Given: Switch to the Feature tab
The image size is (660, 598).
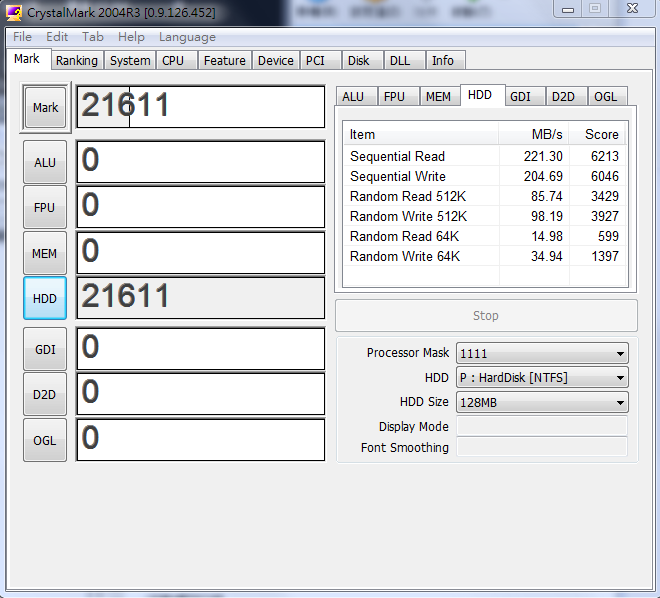Looking at the screenshot, I should pyautogui.click(x=224, y=61).
